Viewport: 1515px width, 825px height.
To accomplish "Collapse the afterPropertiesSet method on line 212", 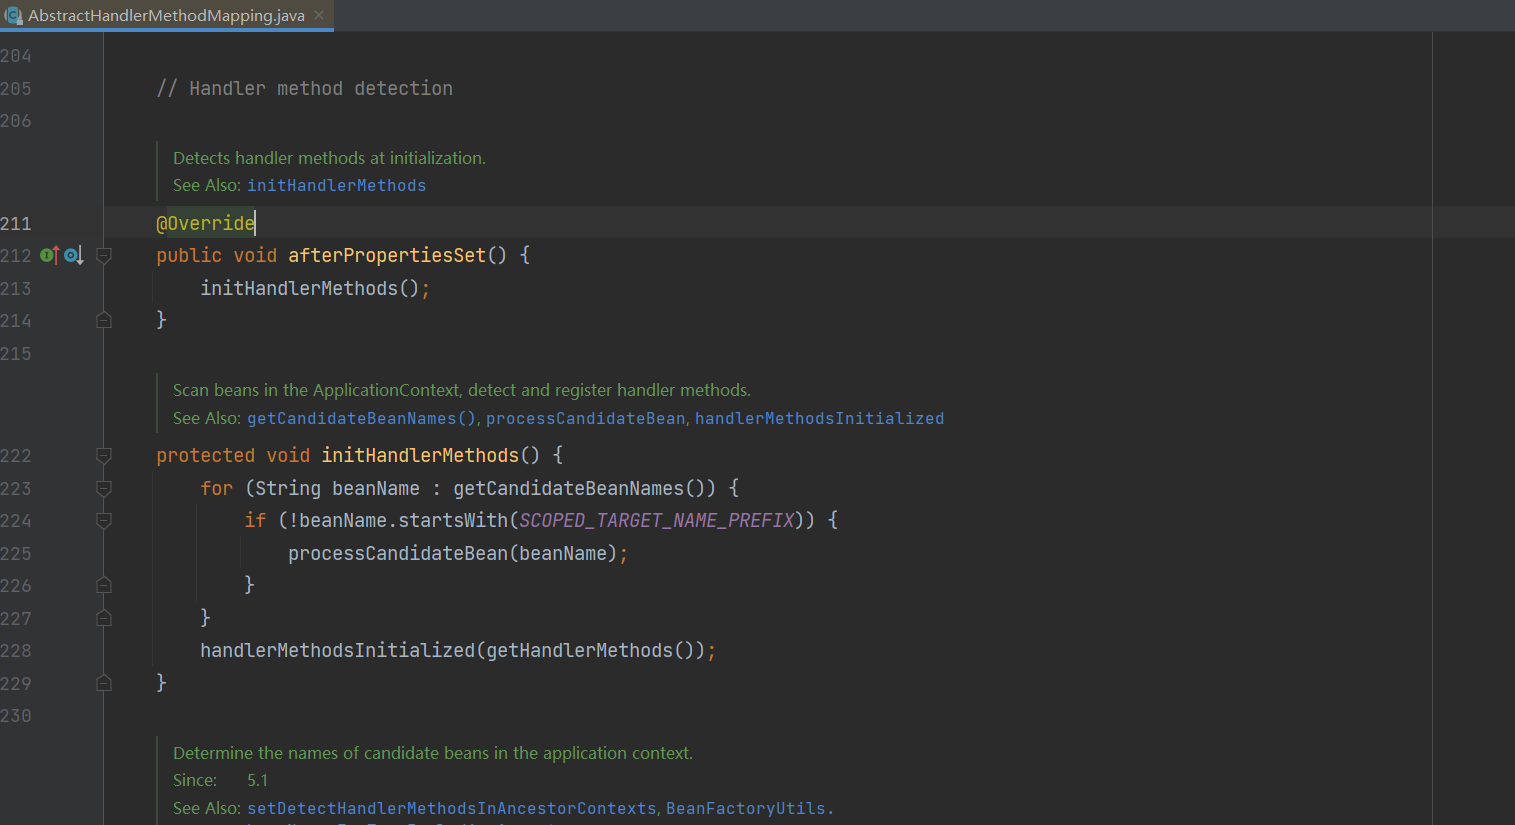I will (104, 255).
